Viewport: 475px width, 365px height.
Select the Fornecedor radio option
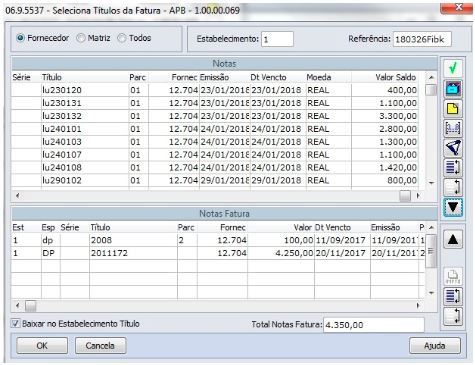click(x=20, y=38)
